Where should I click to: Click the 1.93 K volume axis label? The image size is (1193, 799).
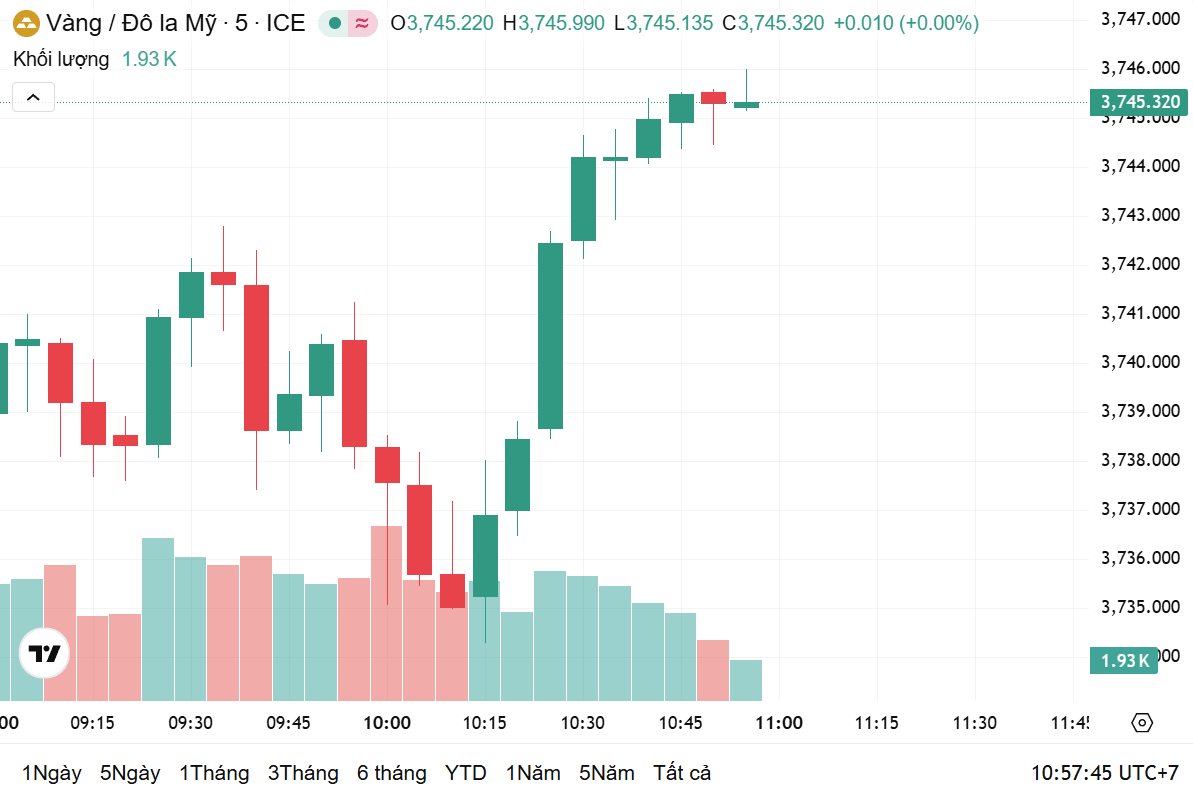point(1124,661)
